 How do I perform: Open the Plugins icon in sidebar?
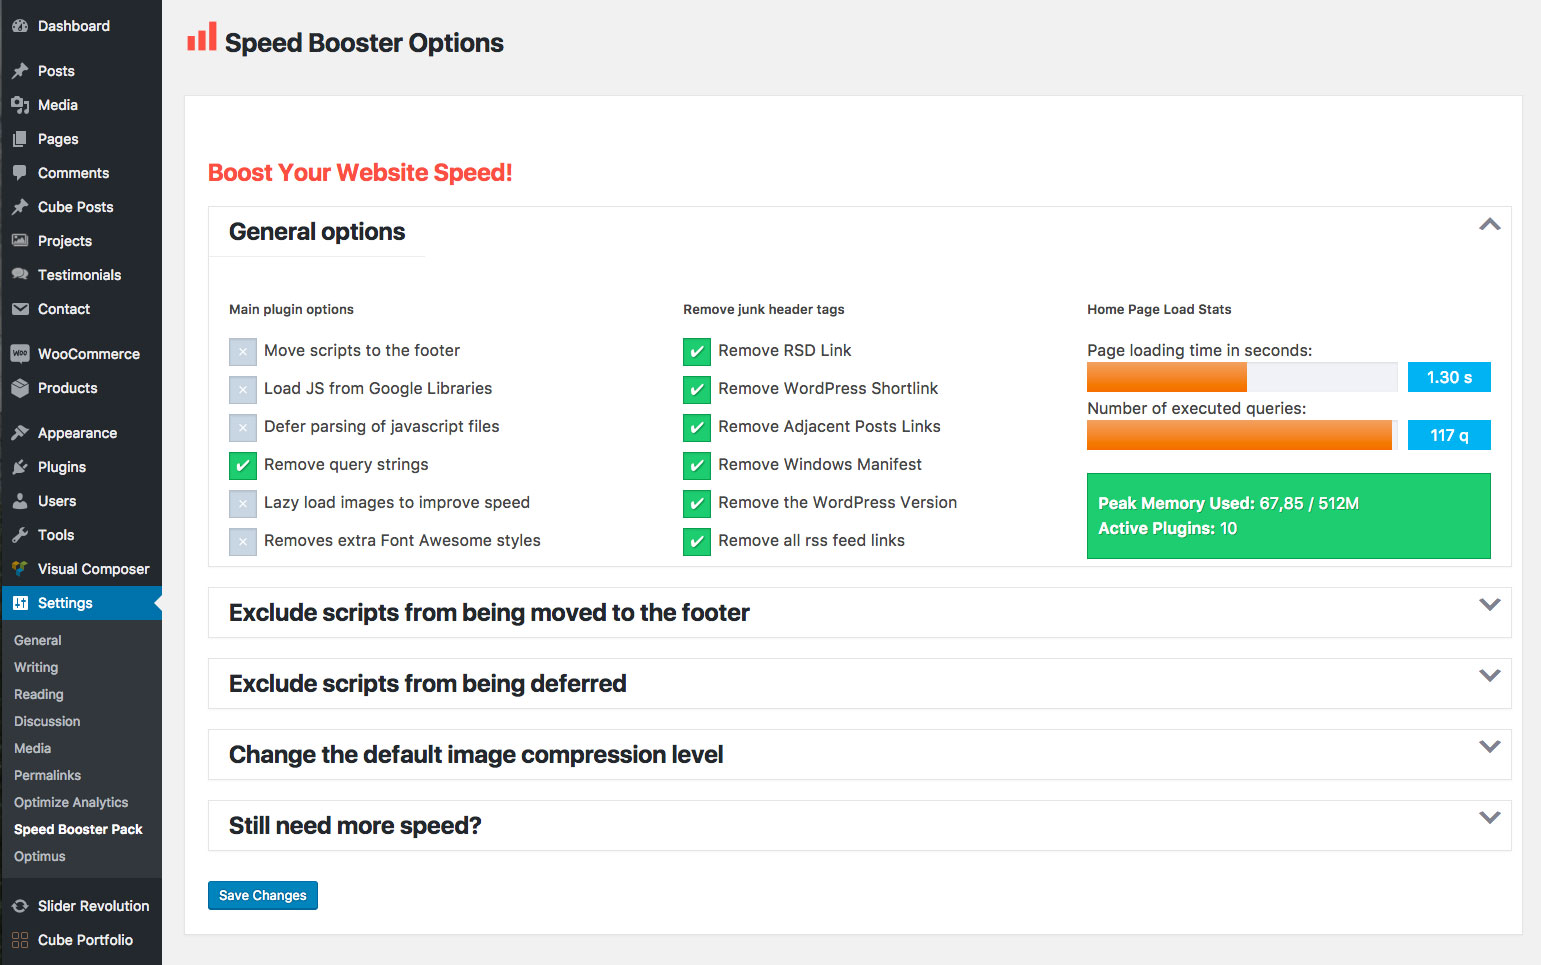coord(20,467)
